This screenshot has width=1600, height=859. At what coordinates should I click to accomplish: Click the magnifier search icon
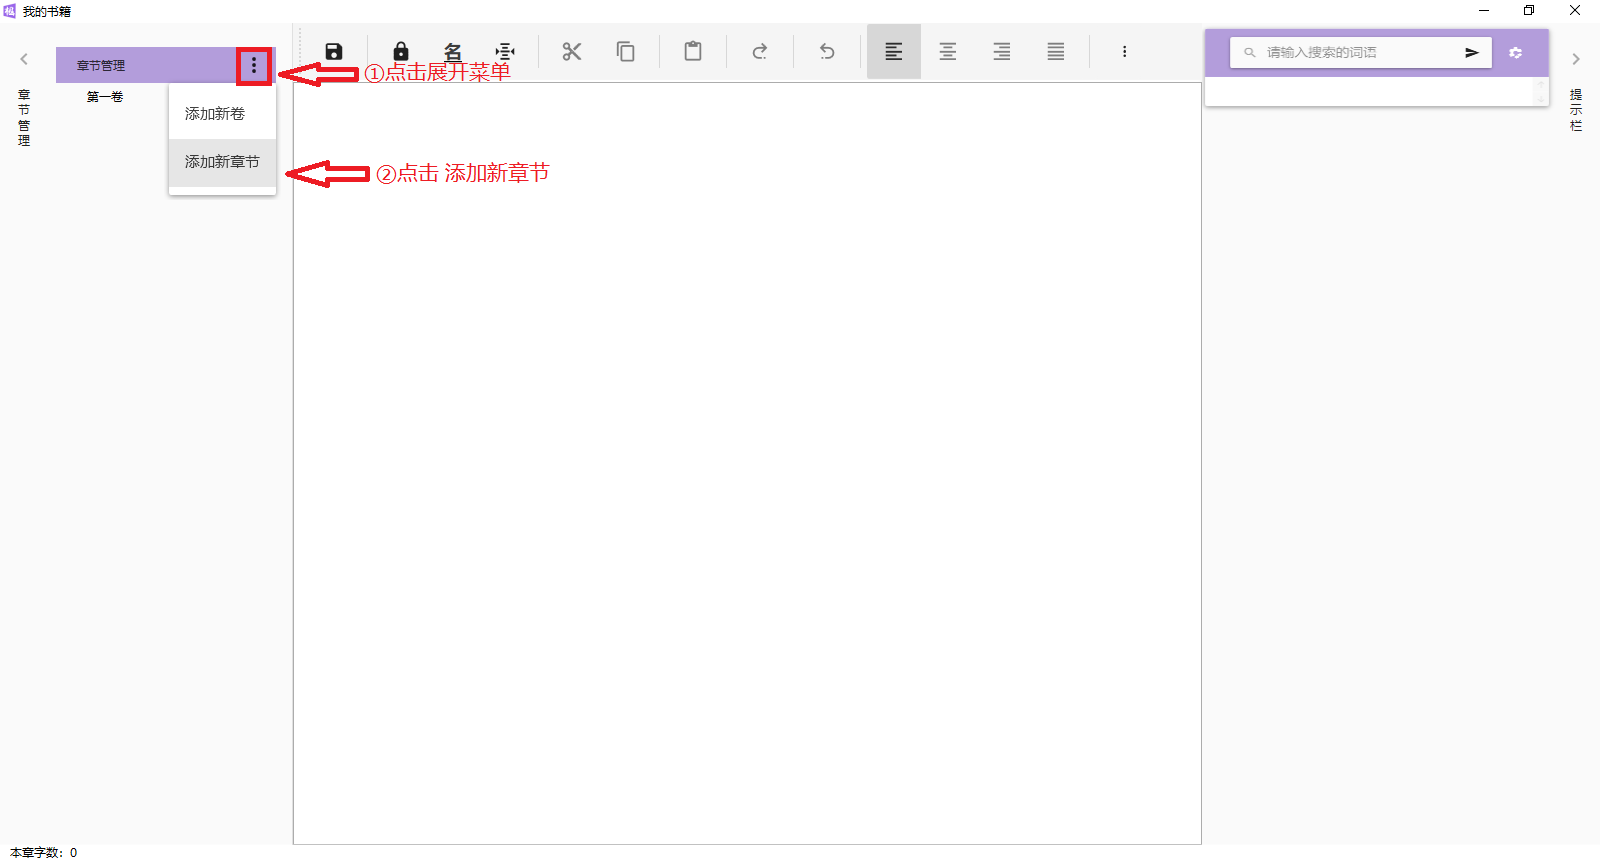(x=1250, y=52)
